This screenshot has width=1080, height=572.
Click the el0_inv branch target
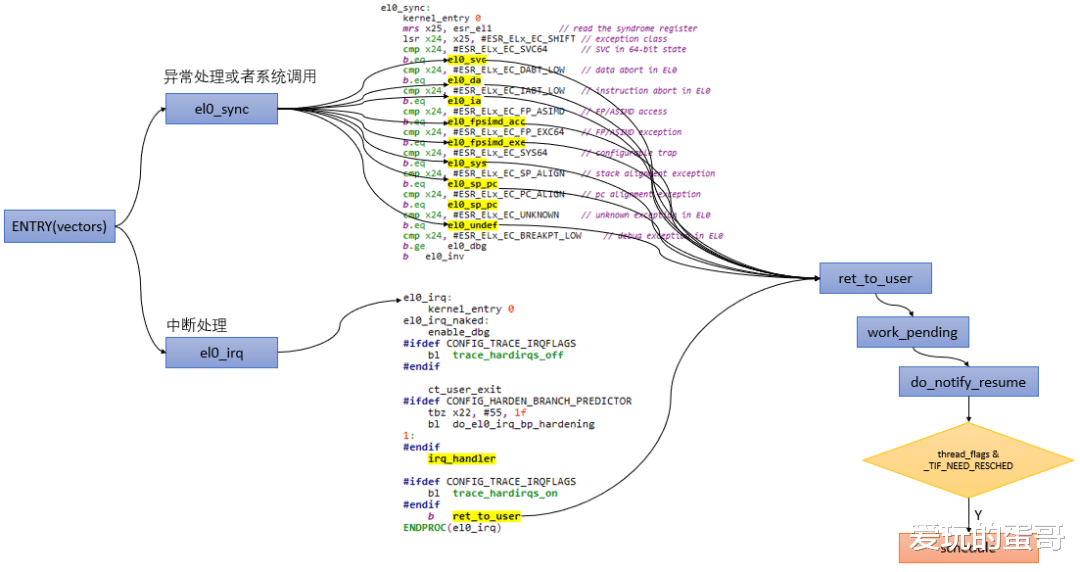point(444,256)
